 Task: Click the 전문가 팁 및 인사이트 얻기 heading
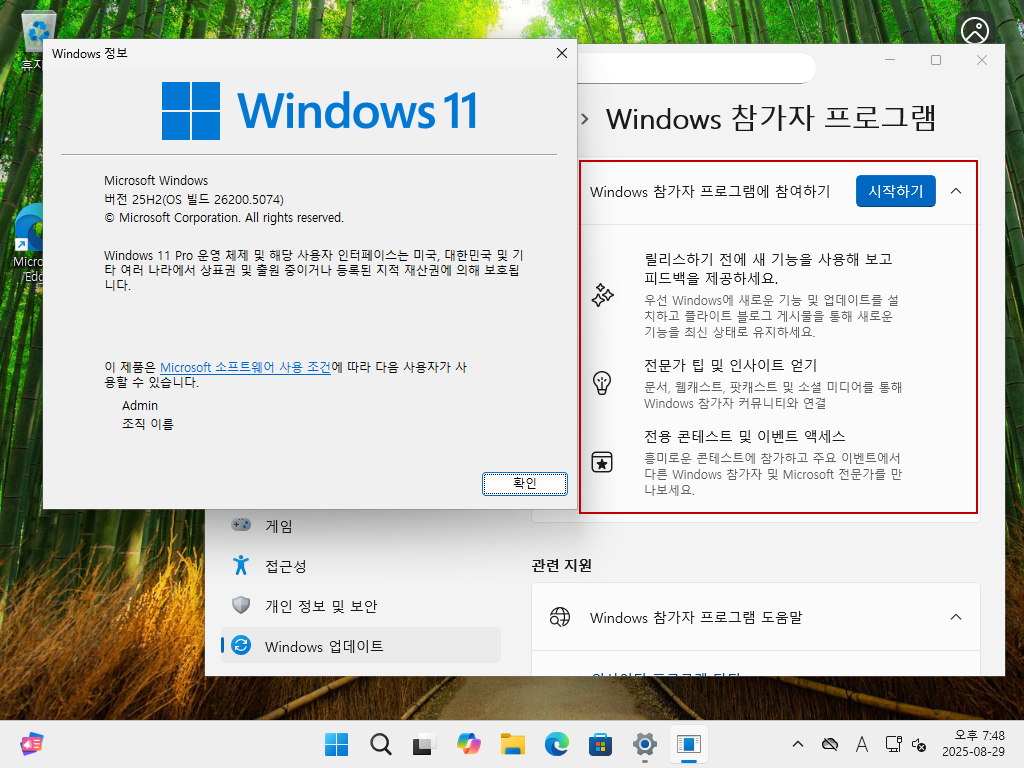[x=730, y=365]
